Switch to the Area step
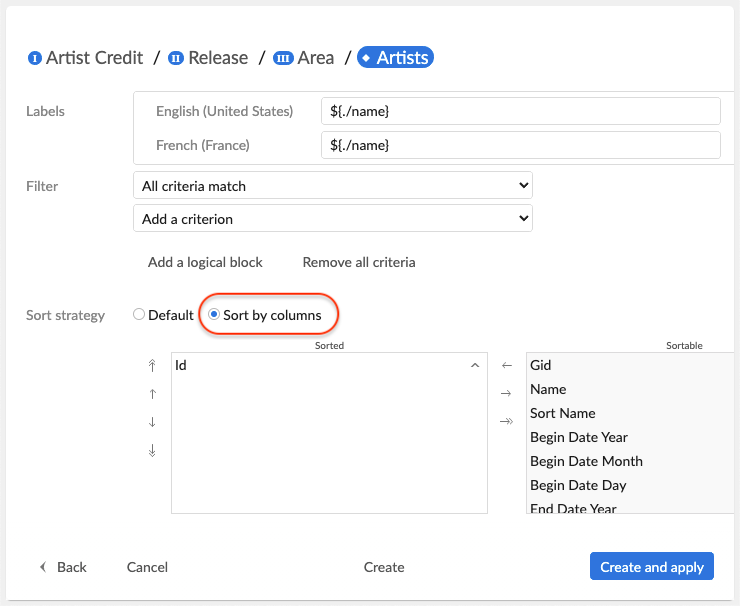Viewport: 740px width, 606px height. pyautogui.click(x=304, y=58)
